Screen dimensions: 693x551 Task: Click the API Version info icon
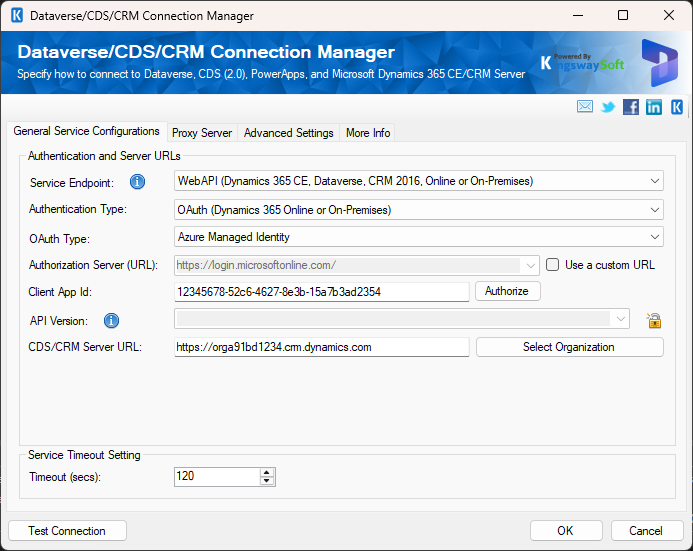[112, 320]
